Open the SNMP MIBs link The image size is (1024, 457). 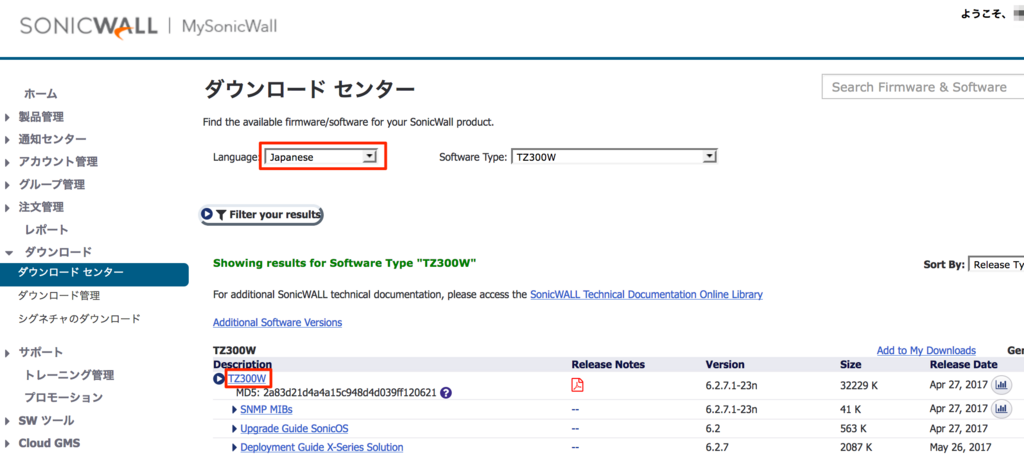click(x=266, y=409)
